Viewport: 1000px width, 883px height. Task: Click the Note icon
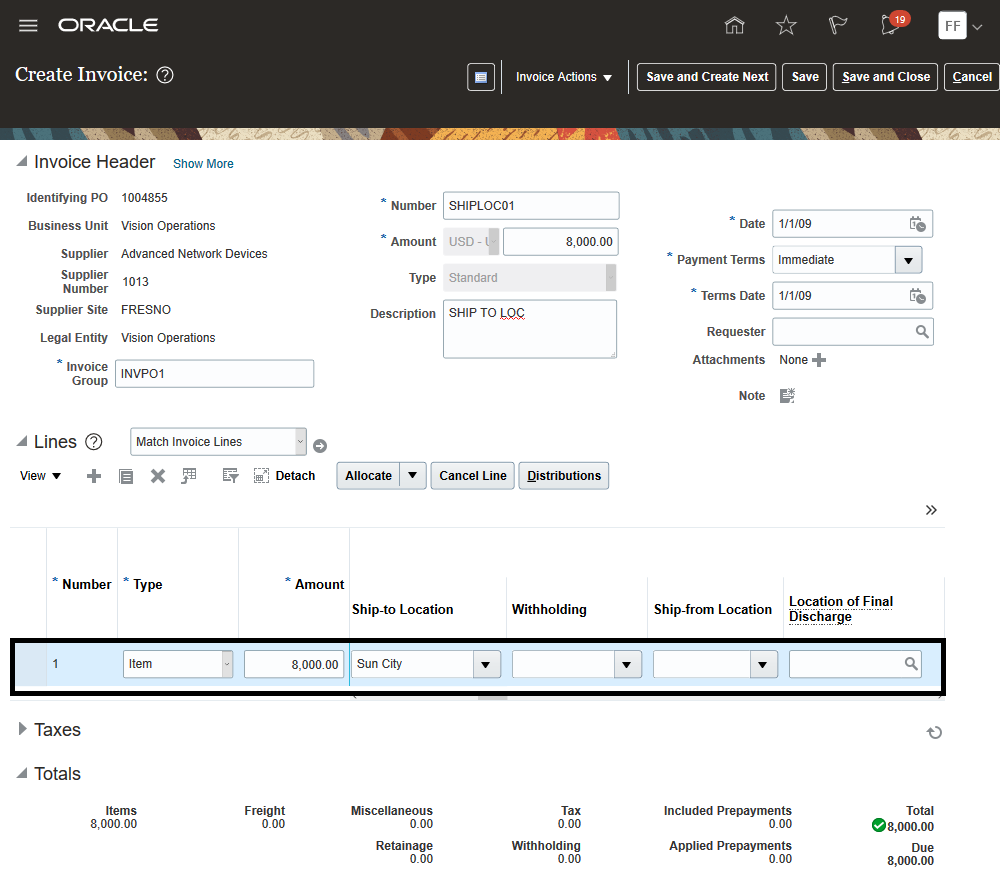(787, 396)
